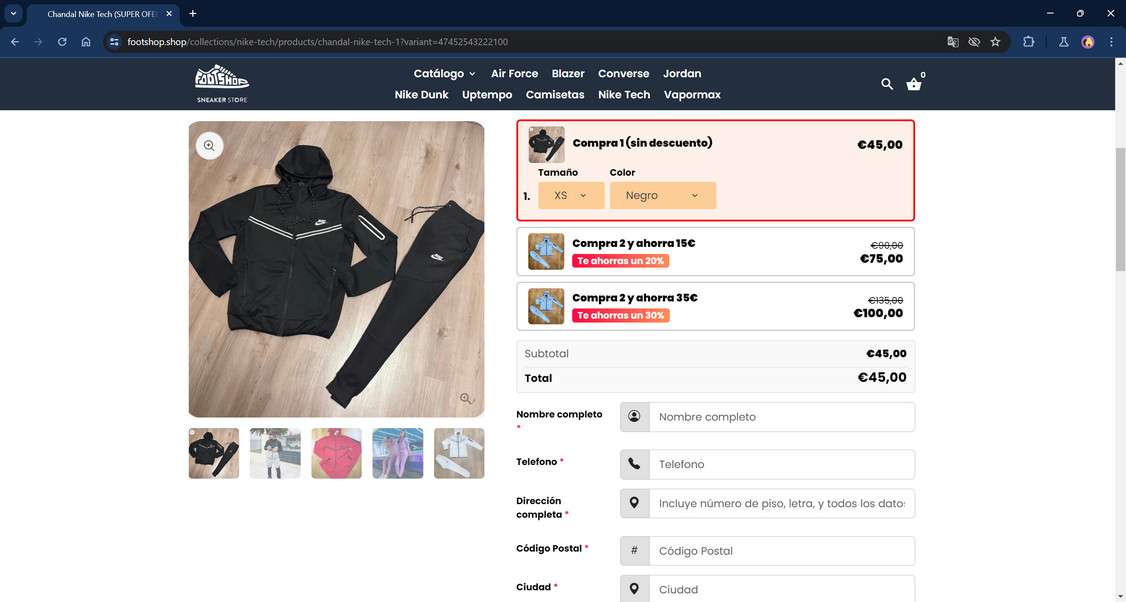Go to browser home icon
Image resolution: width=1126 pixels, height=602 pixels.
86,42
